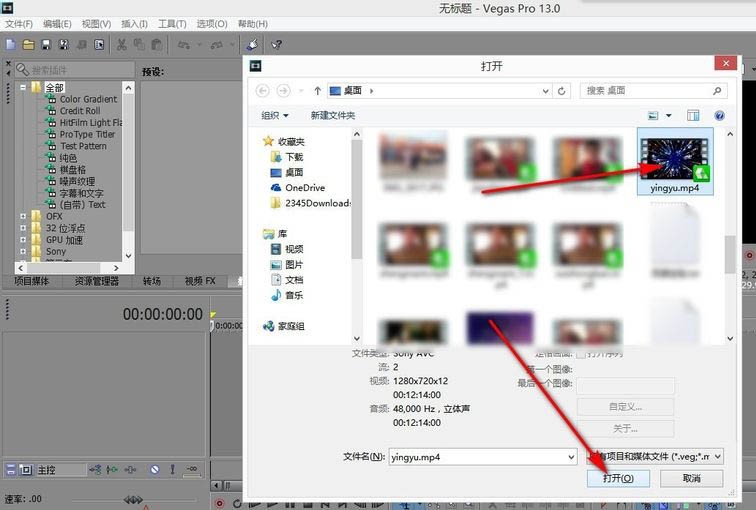Open the Properties toolbar icon

point(99,45)
